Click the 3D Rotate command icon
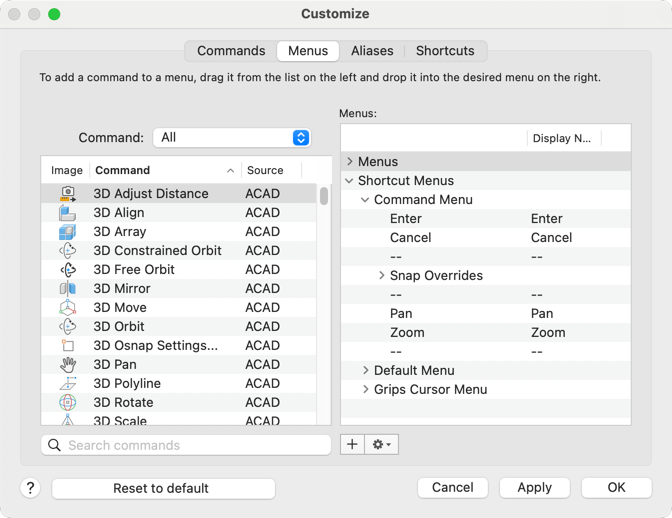This screenshot has height=518, width=672. pyautogui.click(x=68, y=403)
